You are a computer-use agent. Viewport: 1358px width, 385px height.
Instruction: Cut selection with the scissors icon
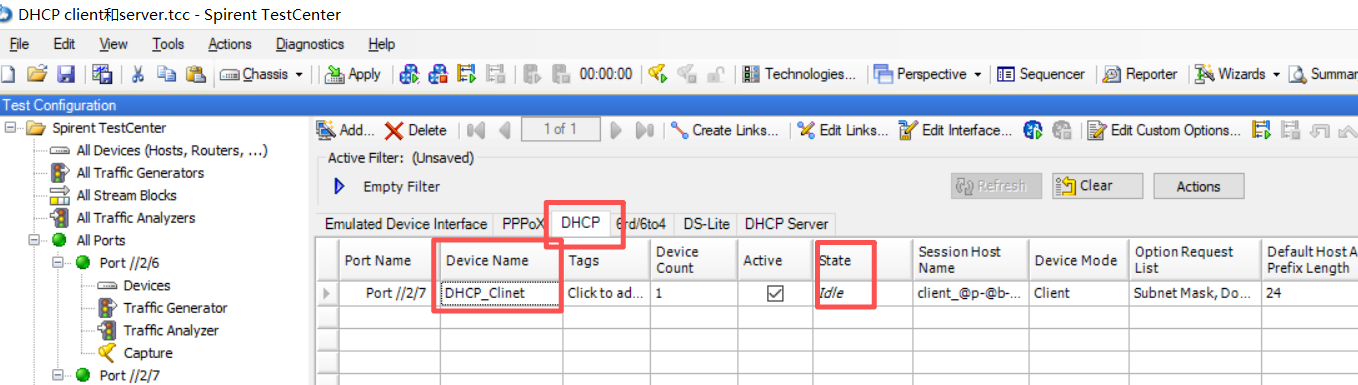(139, 74)
